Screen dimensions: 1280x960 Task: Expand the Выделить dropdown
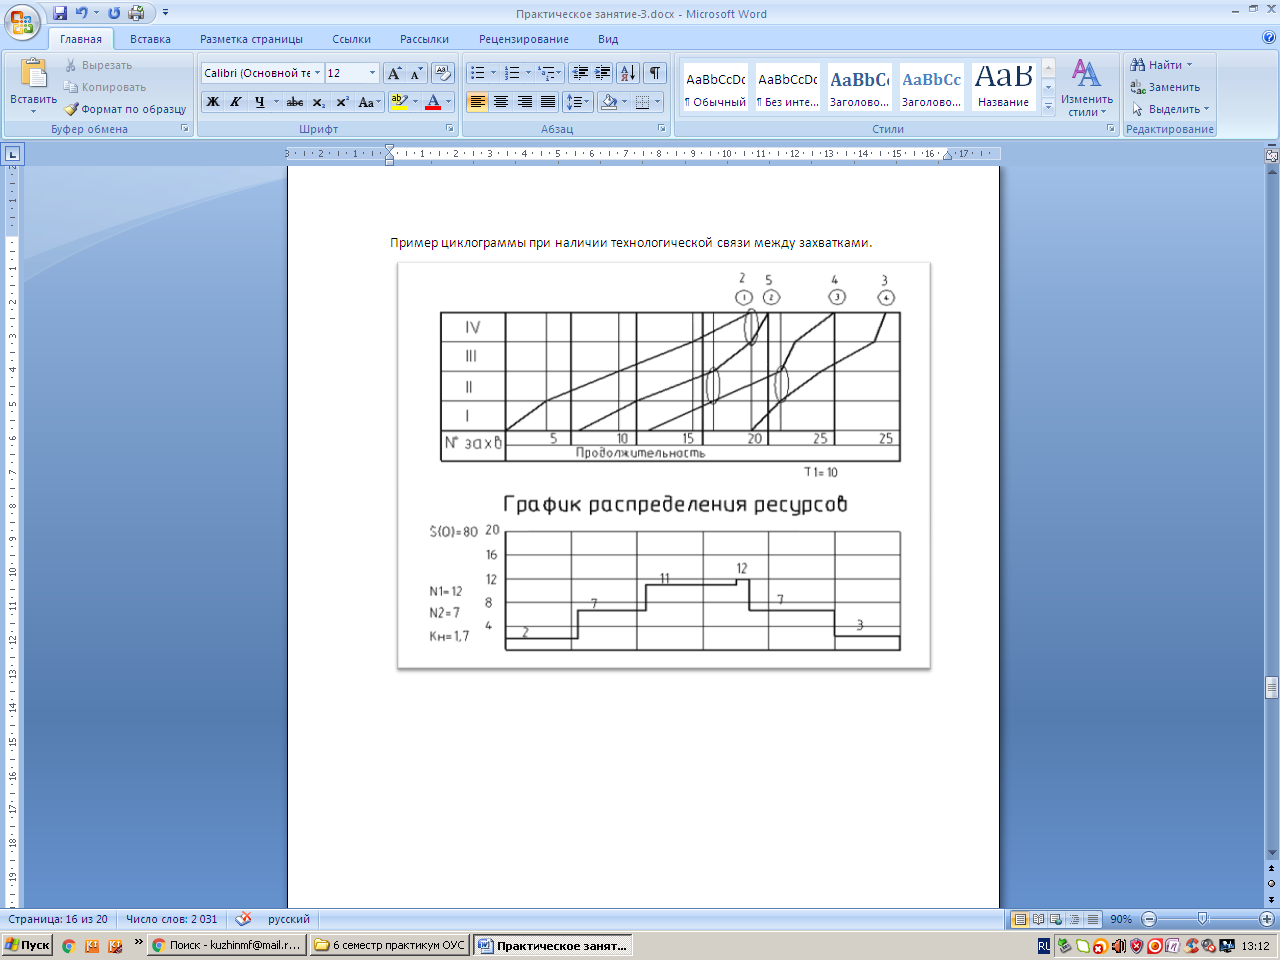click(x=1170, y=109)
